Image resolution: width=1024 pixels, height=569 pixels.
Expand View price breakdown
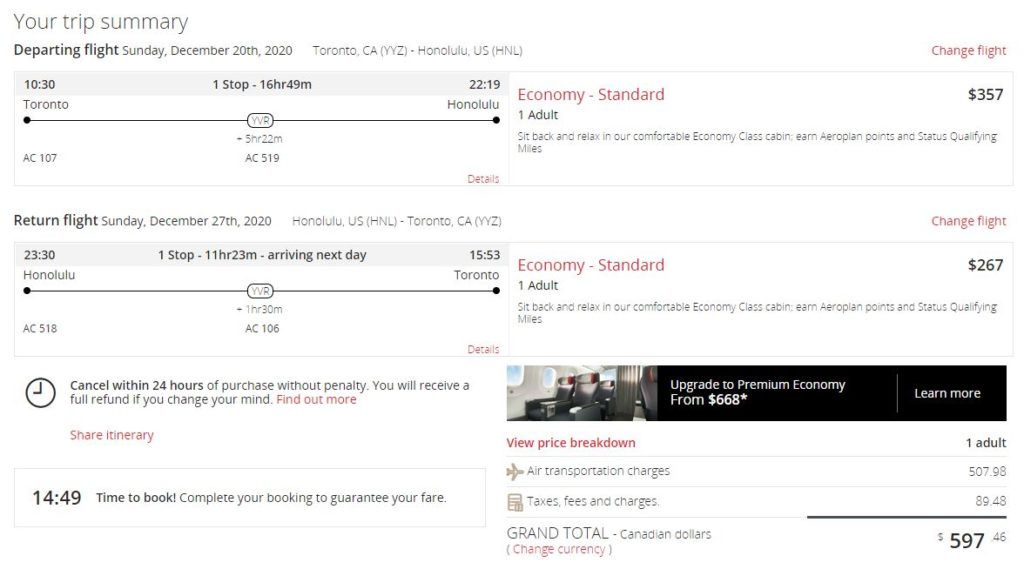point(570,443)
